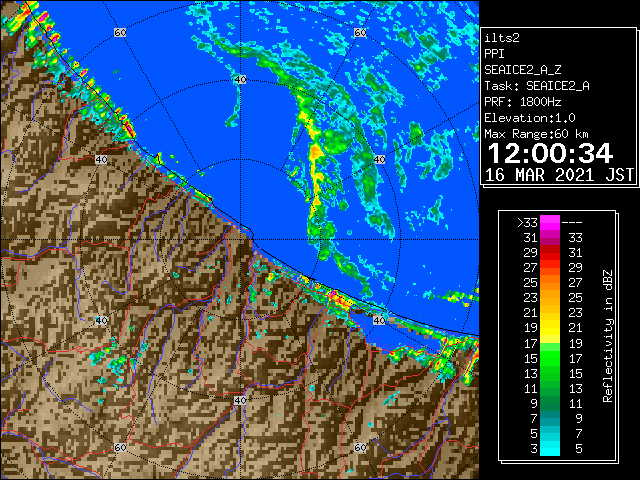Click the '60' range label in southeast land area
The width and height of the screenshot is (640, 480).
360,448
